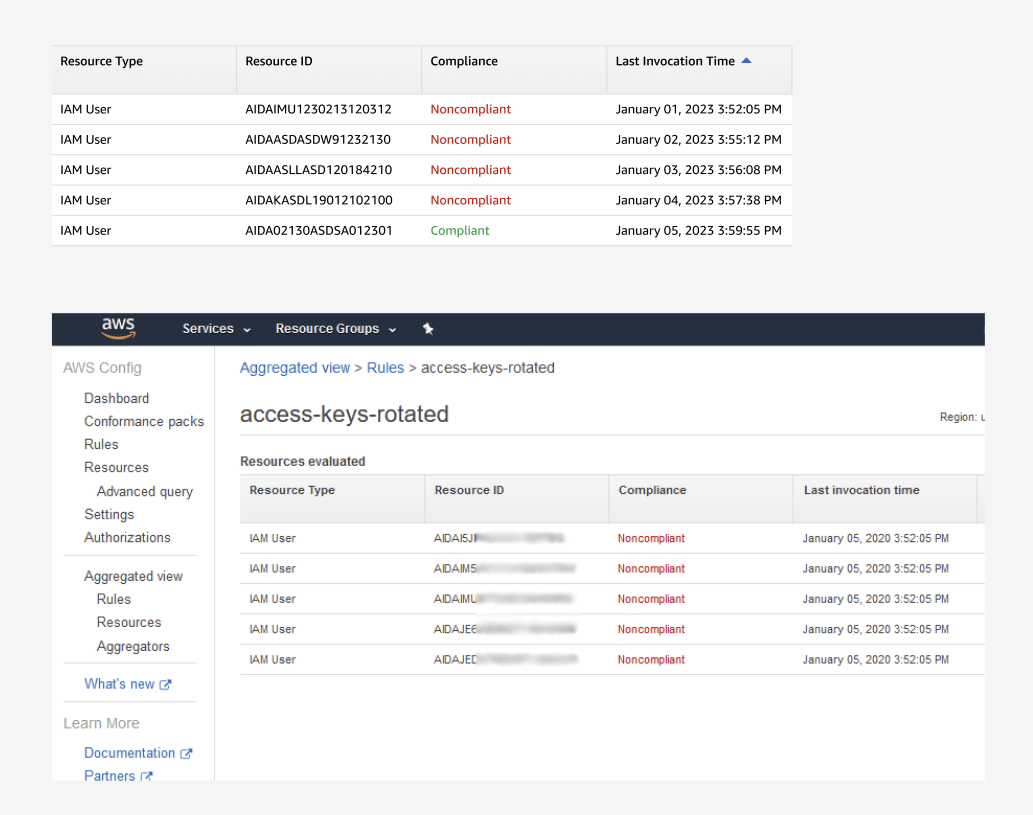Click Rules breadcrumb link
1033x815 pixels.
tap(385, 368)
